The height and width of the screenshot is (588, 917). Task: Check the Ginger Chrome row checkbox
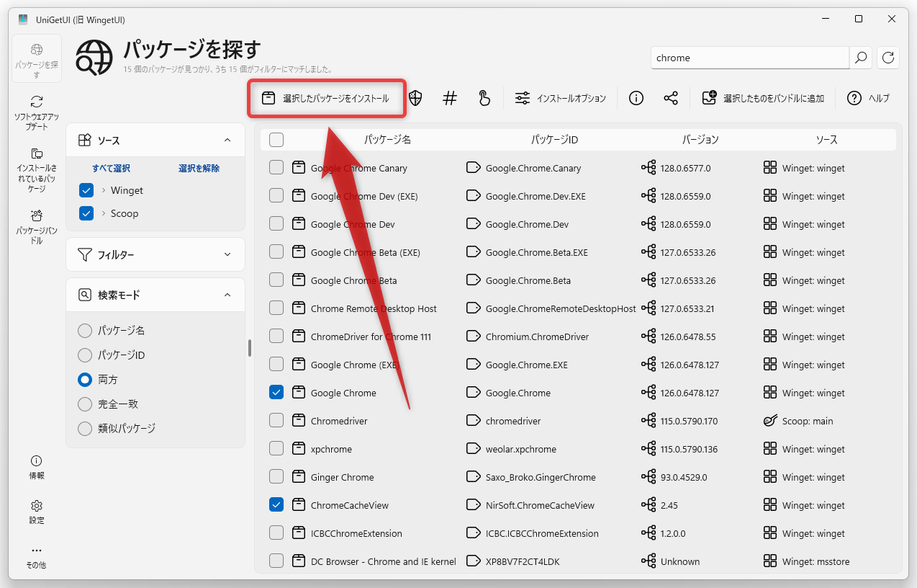[x=276, y=476]
